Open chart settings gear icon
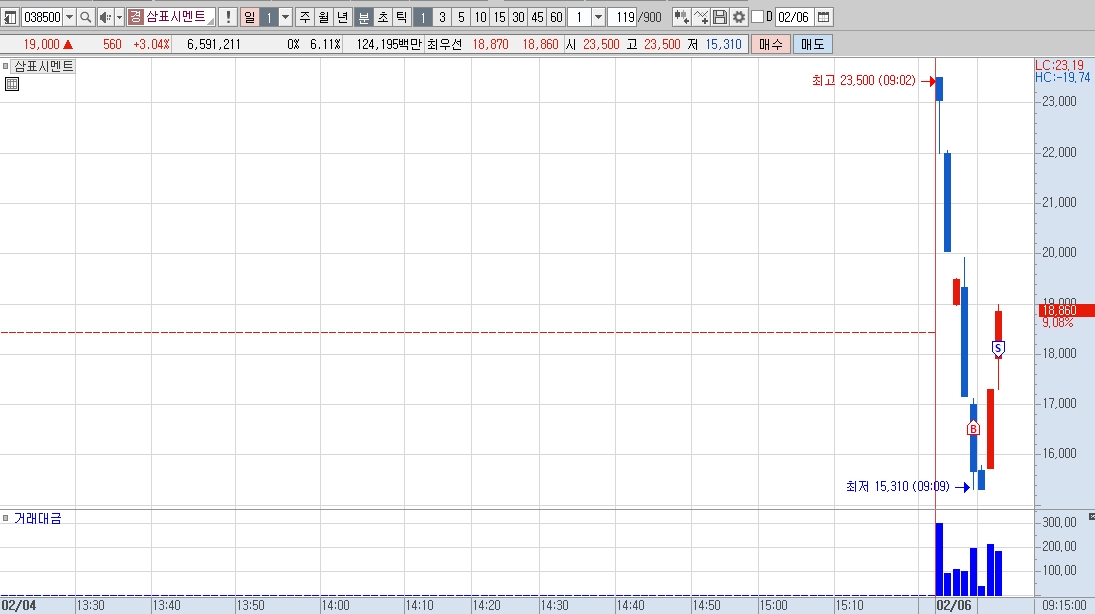This screenshot has height=614, width=1095. pyautogui.click(x=739, y=17)
